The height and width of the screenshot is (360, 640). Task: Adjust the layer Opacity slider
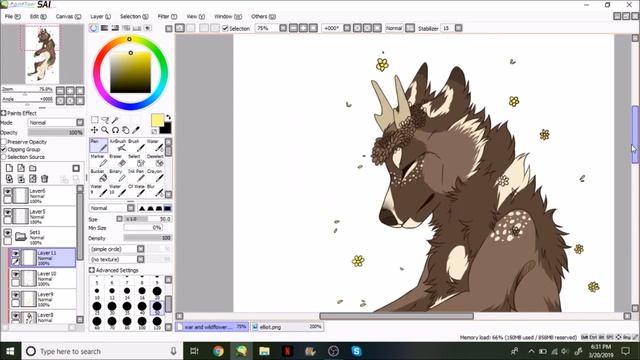(56, 133)
